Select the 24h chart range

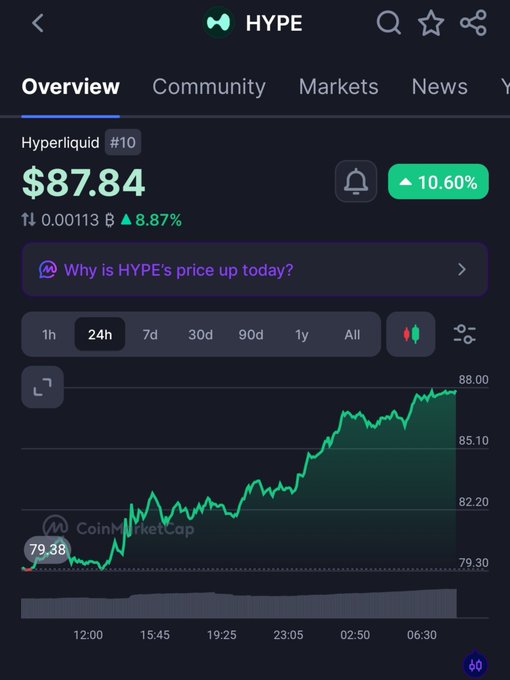point(100,334)
